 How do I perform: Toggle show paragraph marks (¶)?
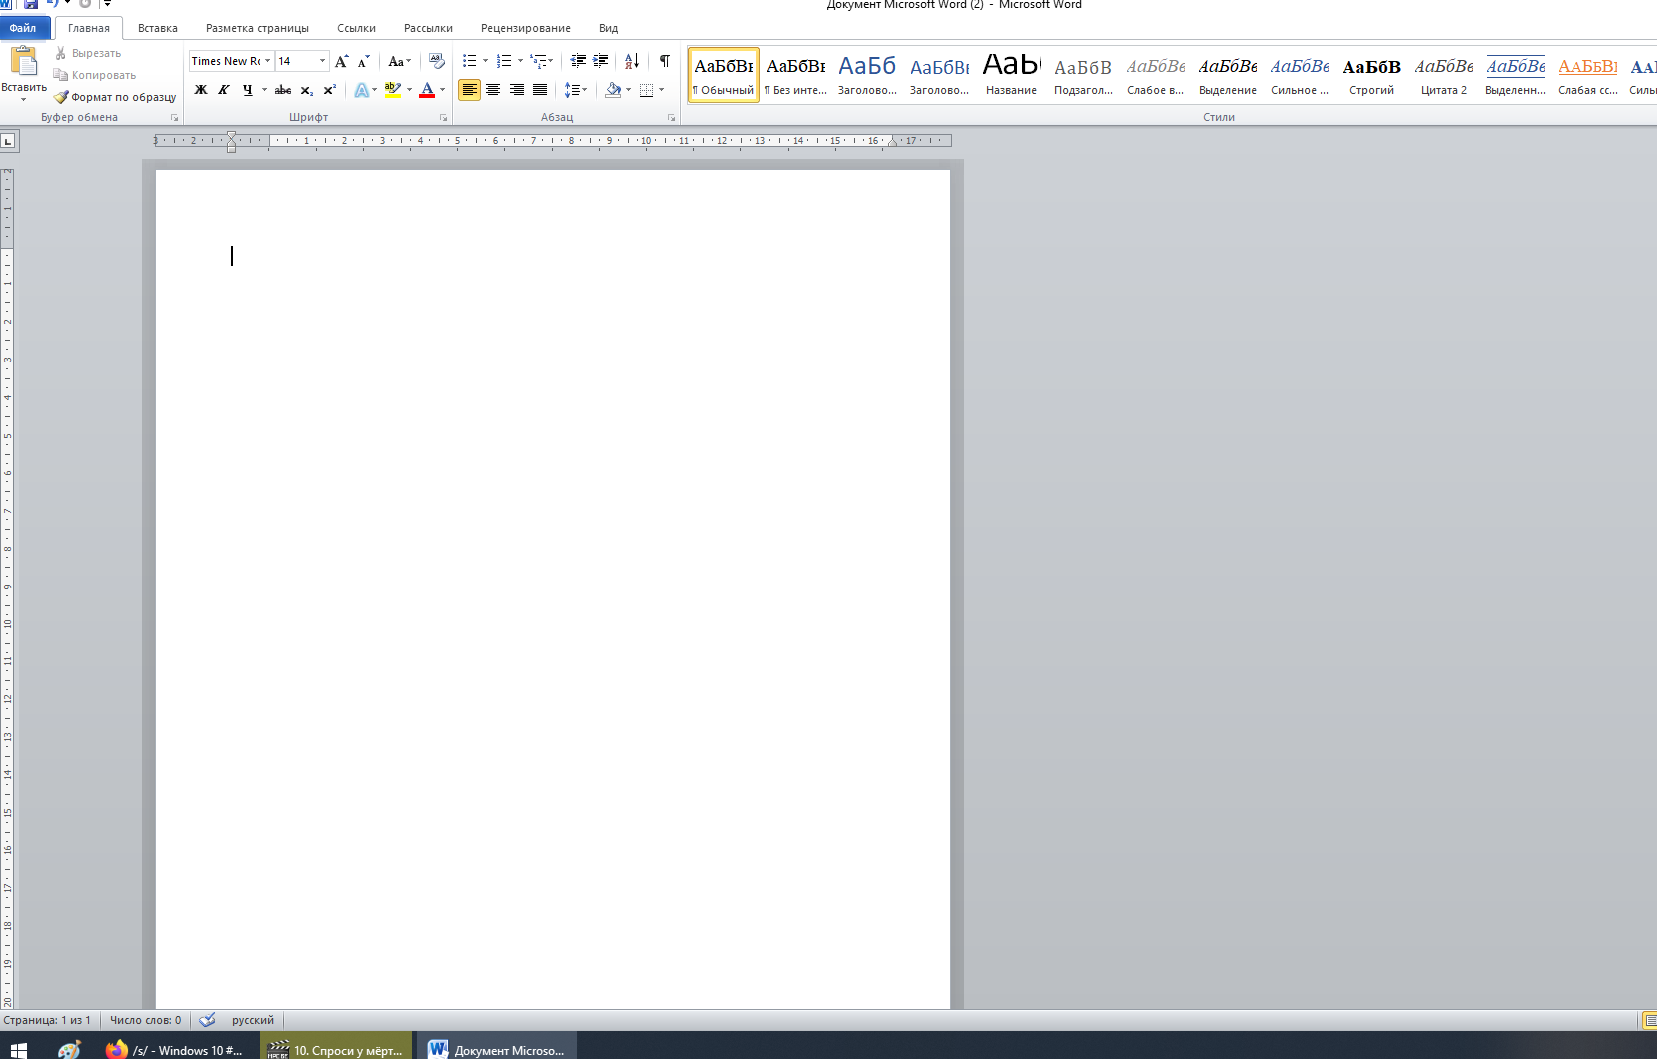[x=665, y=61]
